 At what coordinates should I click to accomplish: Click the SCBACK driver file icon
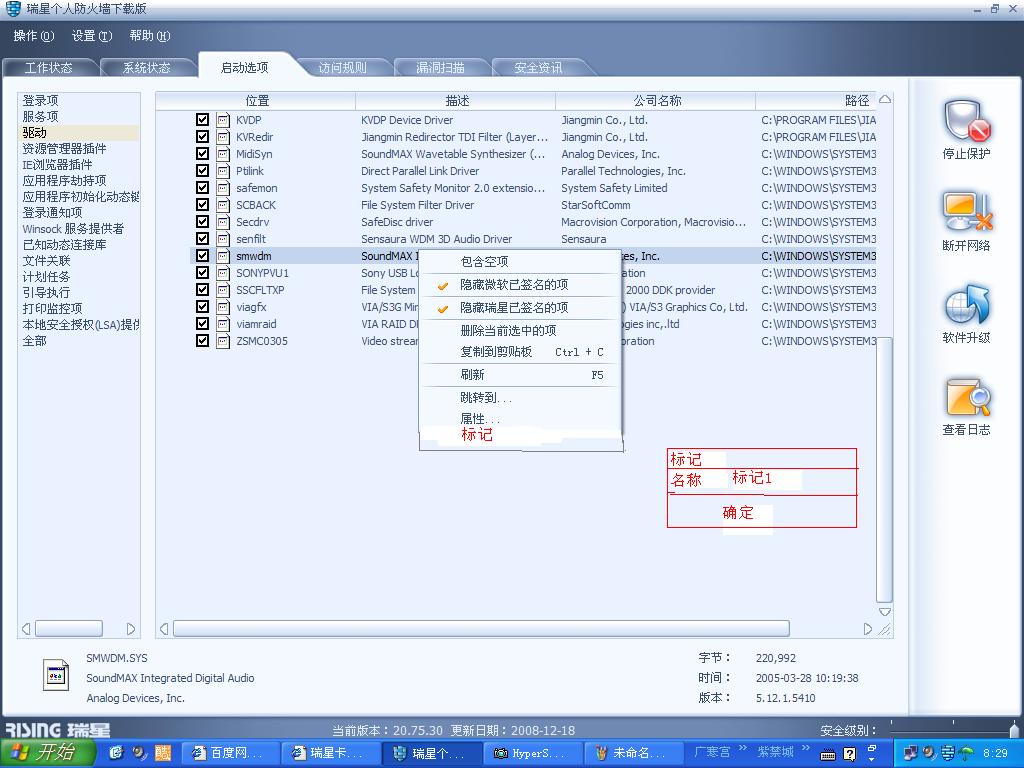(x=223, y=205)
